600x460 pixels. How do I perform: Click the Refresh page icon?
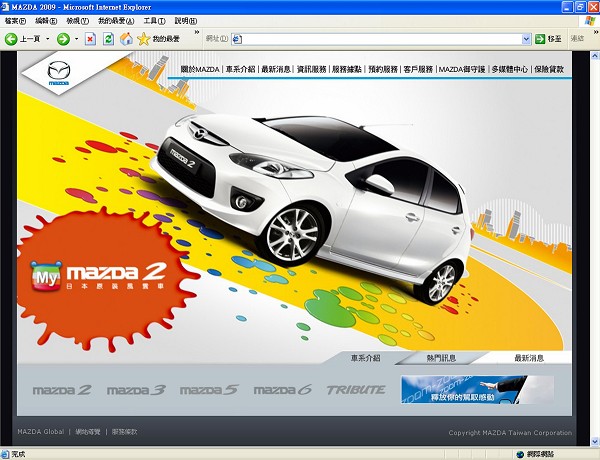(x=108, y=39)
